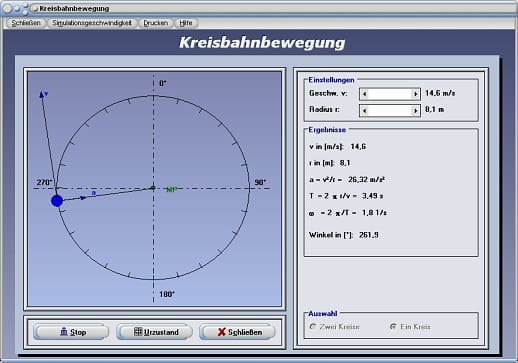The width and height of the screenshot is (518, 363).
Task: Click the v in [m/s] result line
Action: click(337, 147)
